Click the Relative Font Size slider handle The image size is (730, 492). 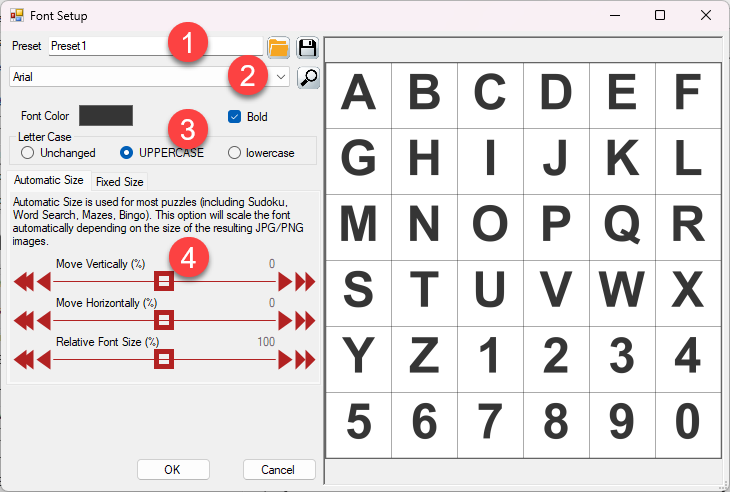(x=164, y=359)
